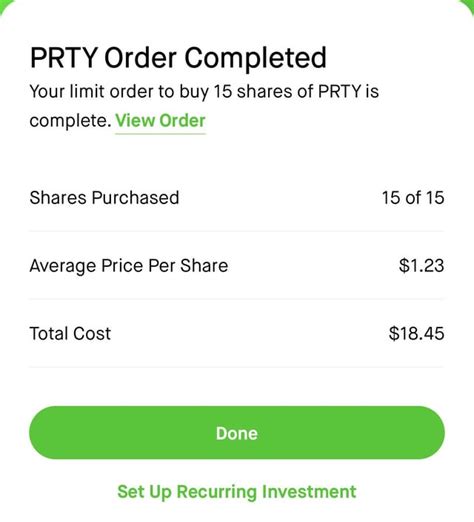Click the $1.23 average price value
474x522 pixels.
421,266
